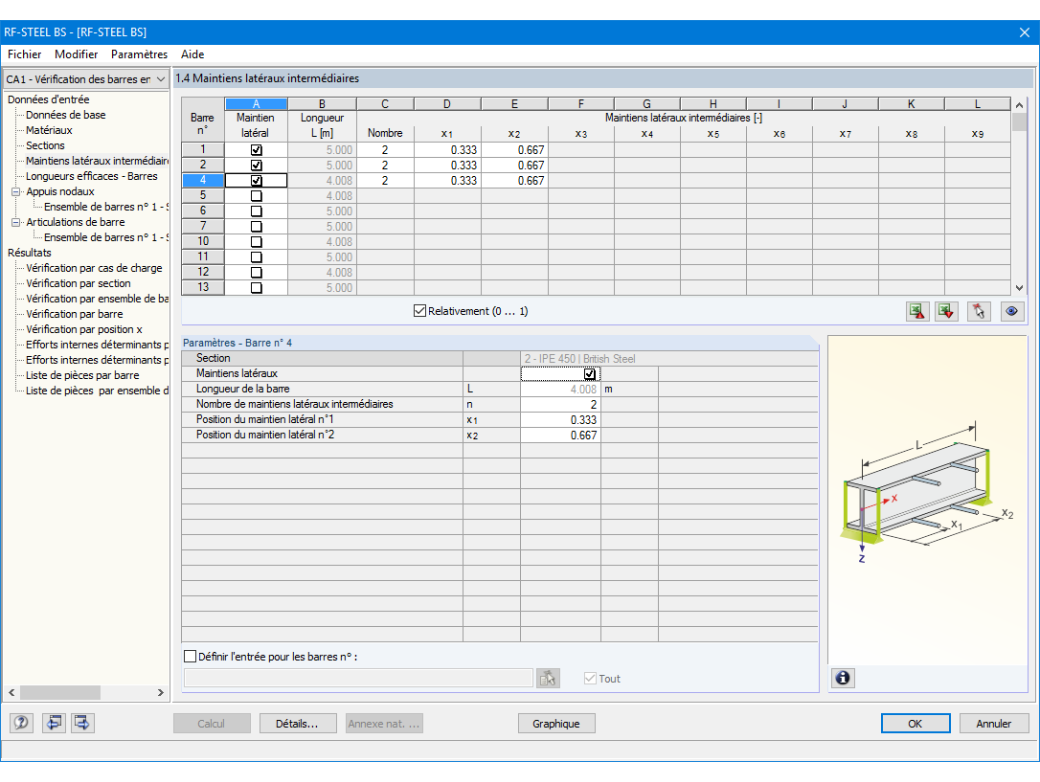The width and height of the screenshot is (1040, 782).
Task: Select row header for member 11
Action: 203,257
